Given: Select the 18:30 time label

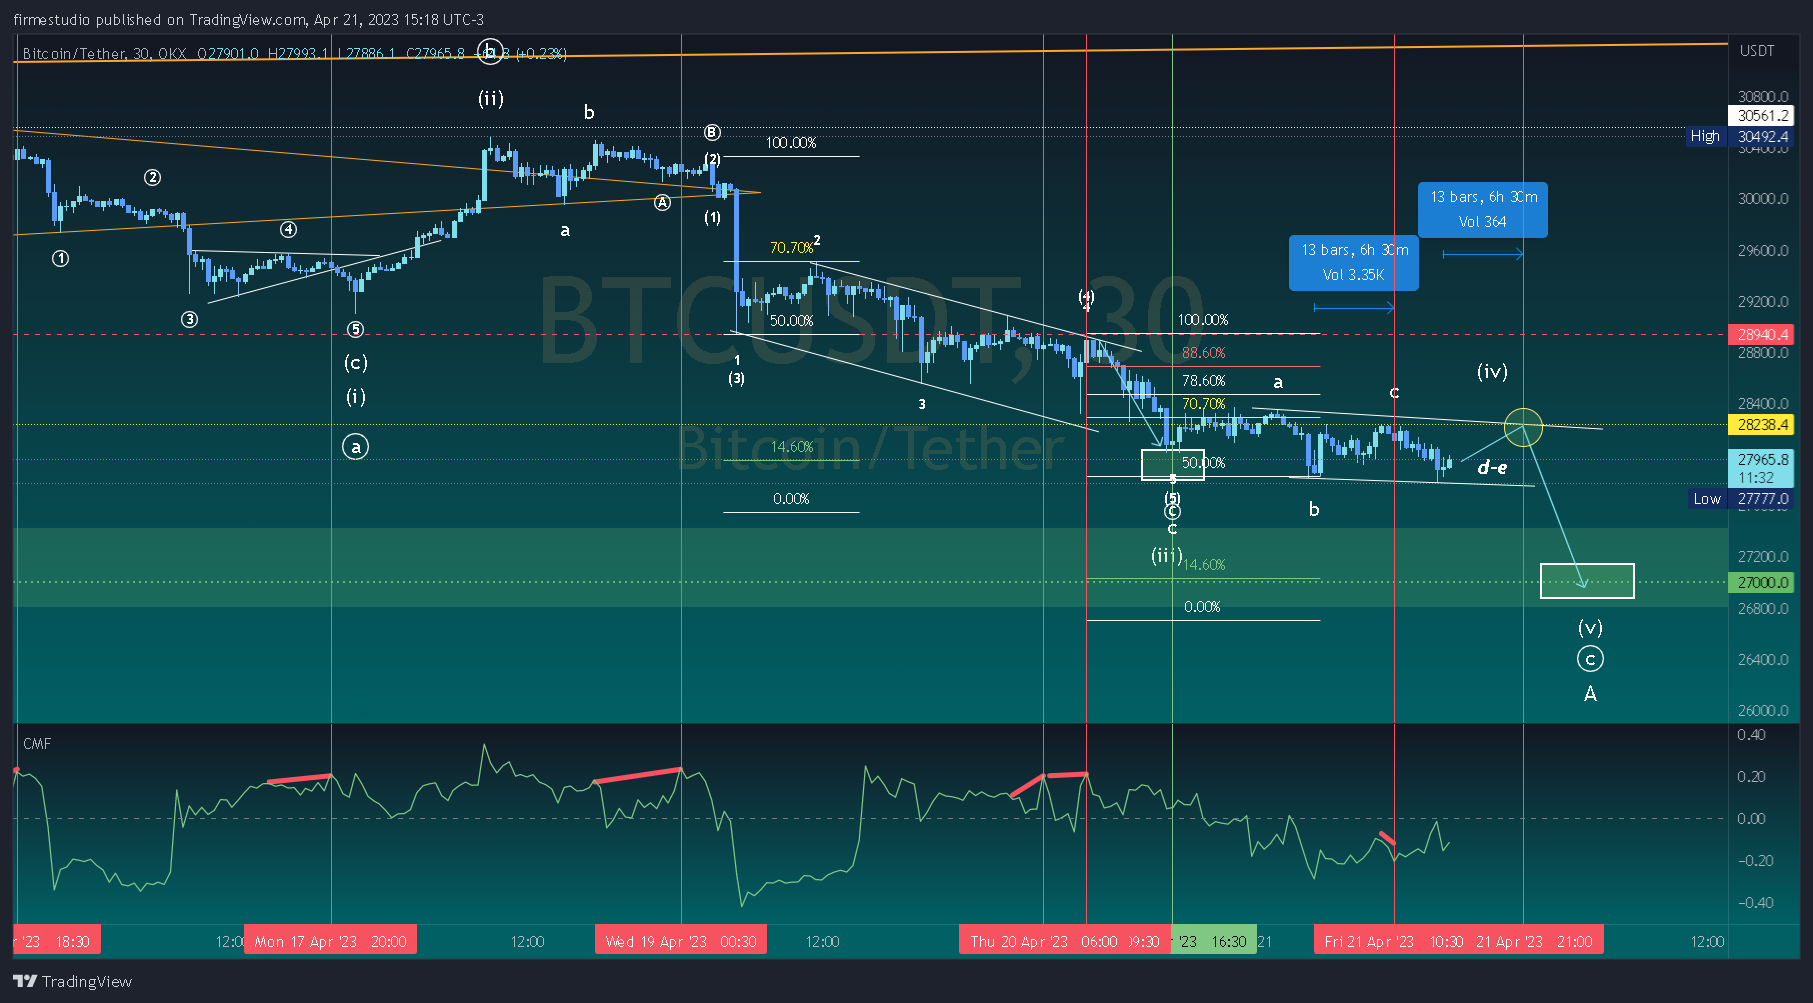Looking at the screenshot, I should tap(56, 941).
